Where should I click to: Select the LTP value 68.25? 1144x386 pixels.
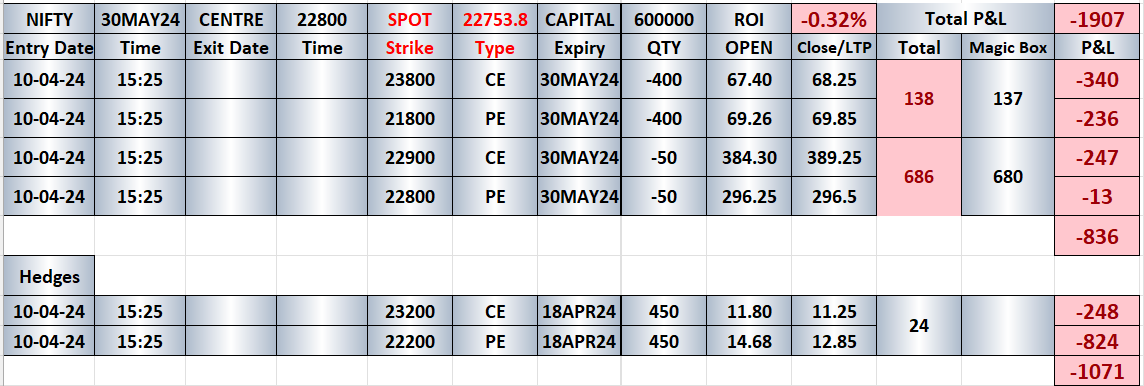click(833, 80)
